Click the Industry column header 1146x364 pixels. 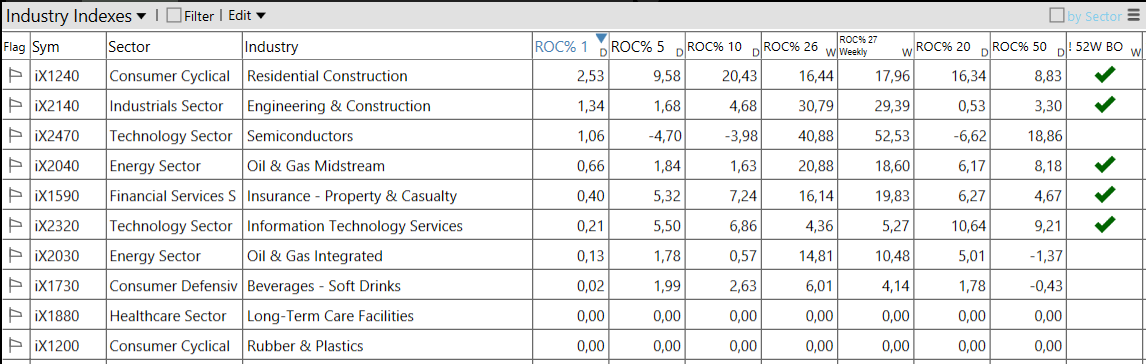[387, 47]
